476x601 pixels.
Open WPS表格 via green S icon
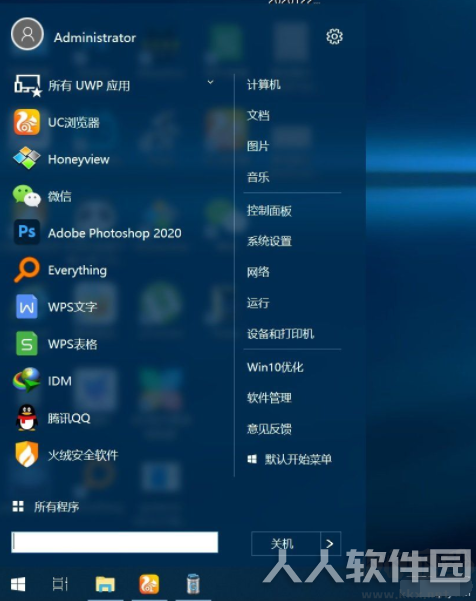27,343
